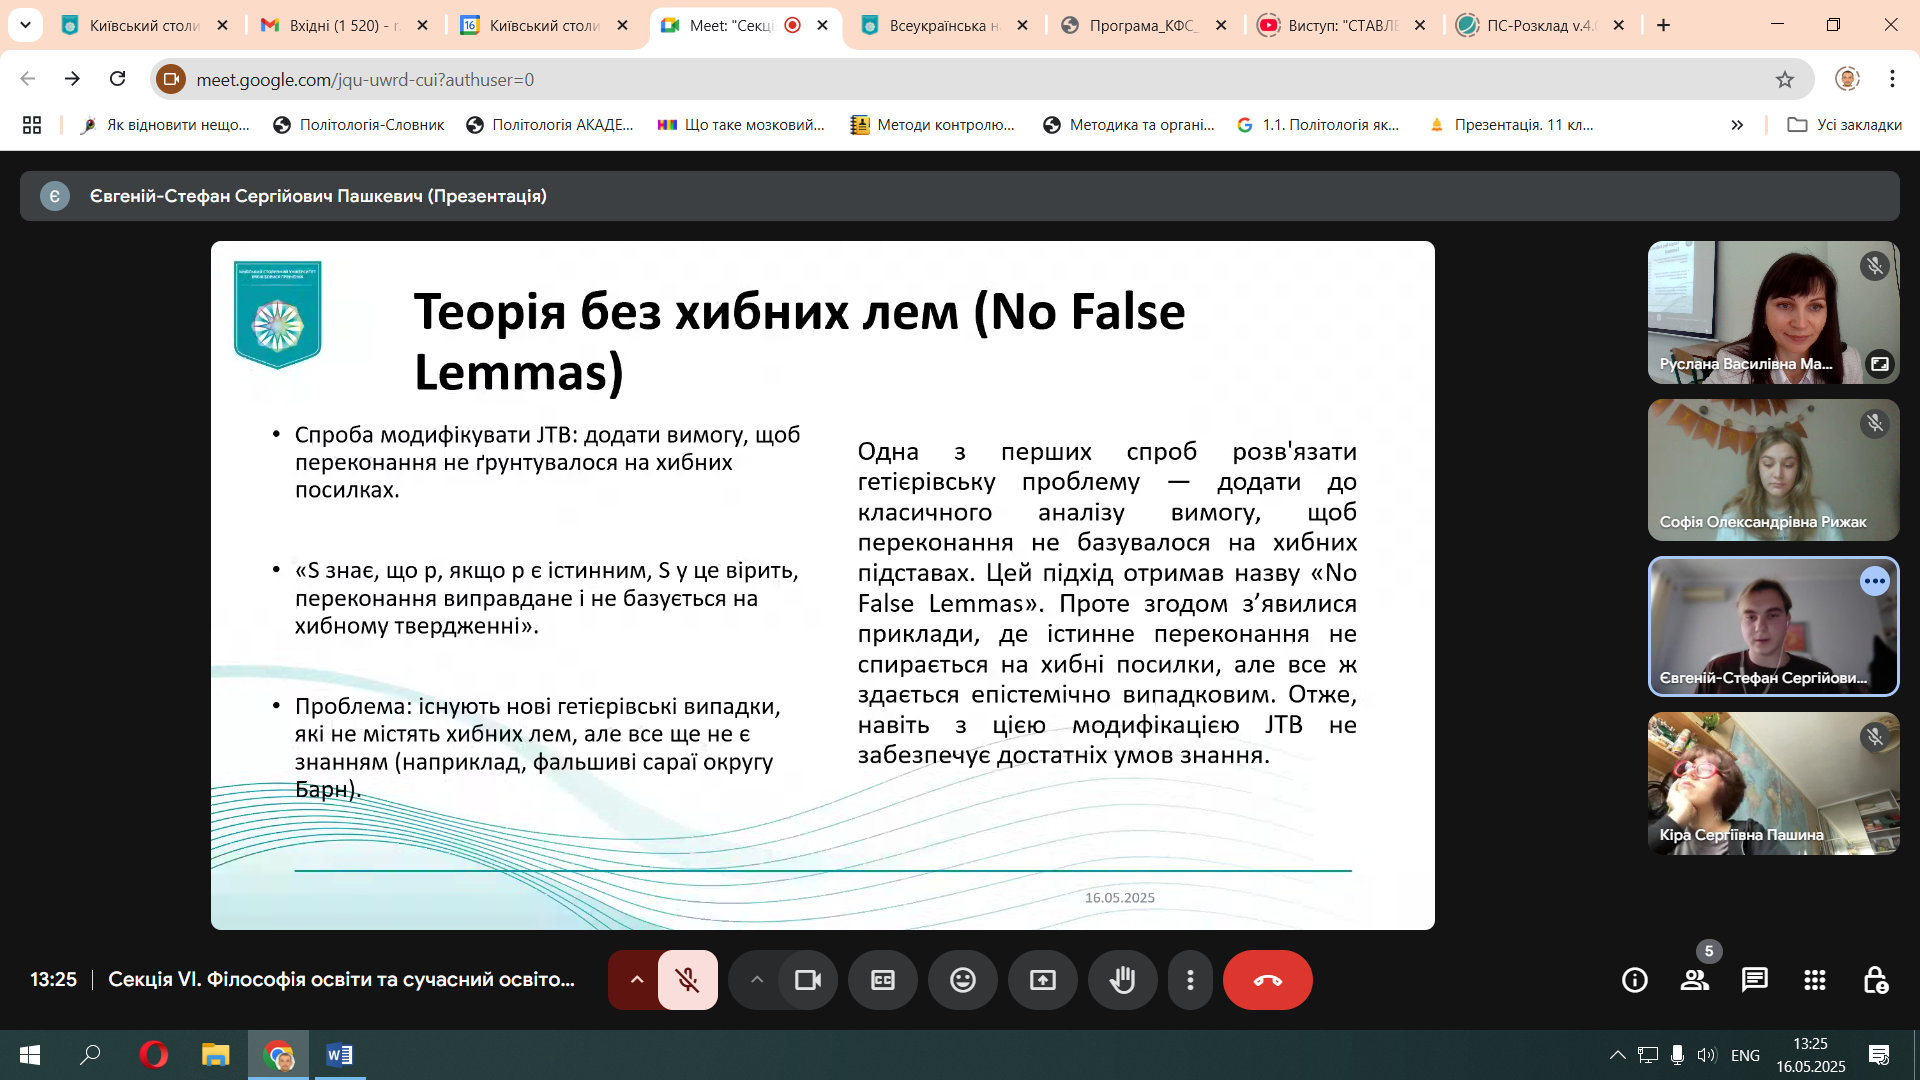The image size is (1920, 1080).
Task: Click the Present now screen share icon
Action: 1042,980
